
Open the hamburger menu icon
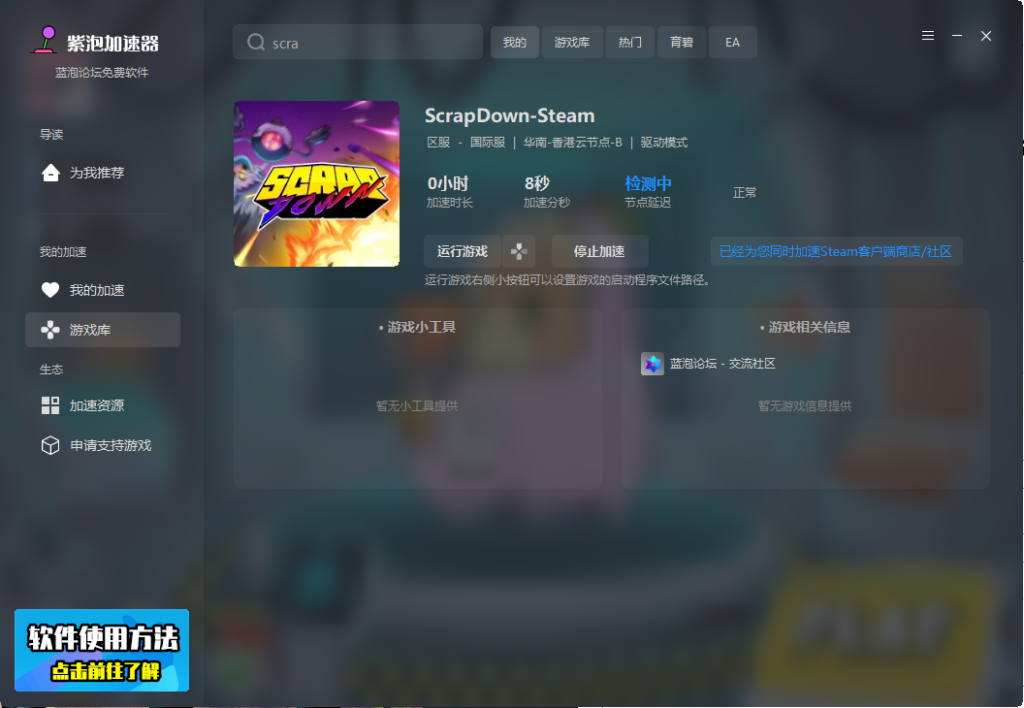[927, 36]
